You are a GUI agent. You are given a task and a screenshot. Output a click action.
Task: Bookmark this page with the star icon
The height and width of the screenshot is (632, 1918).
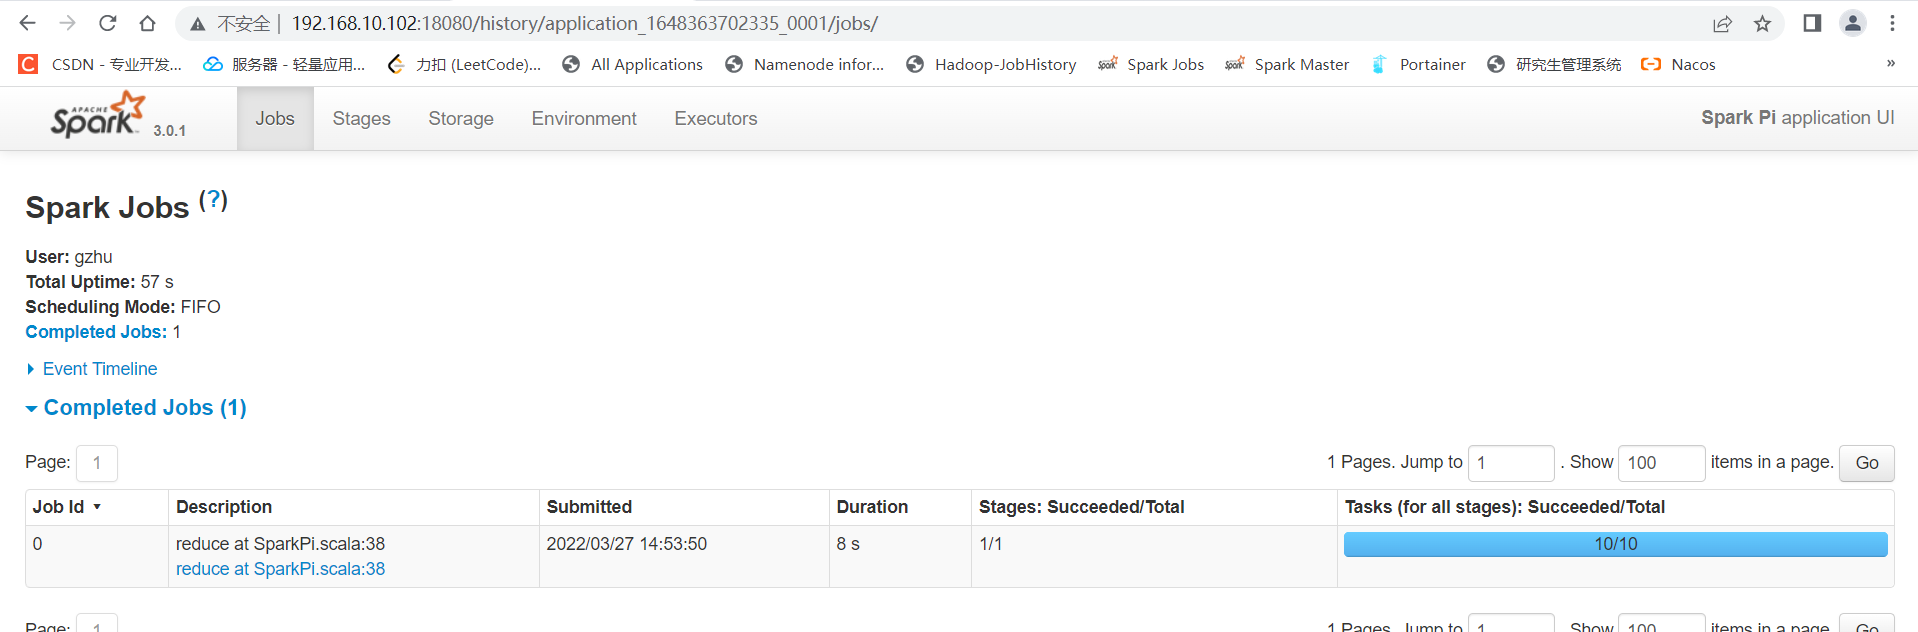point(1762,23)
